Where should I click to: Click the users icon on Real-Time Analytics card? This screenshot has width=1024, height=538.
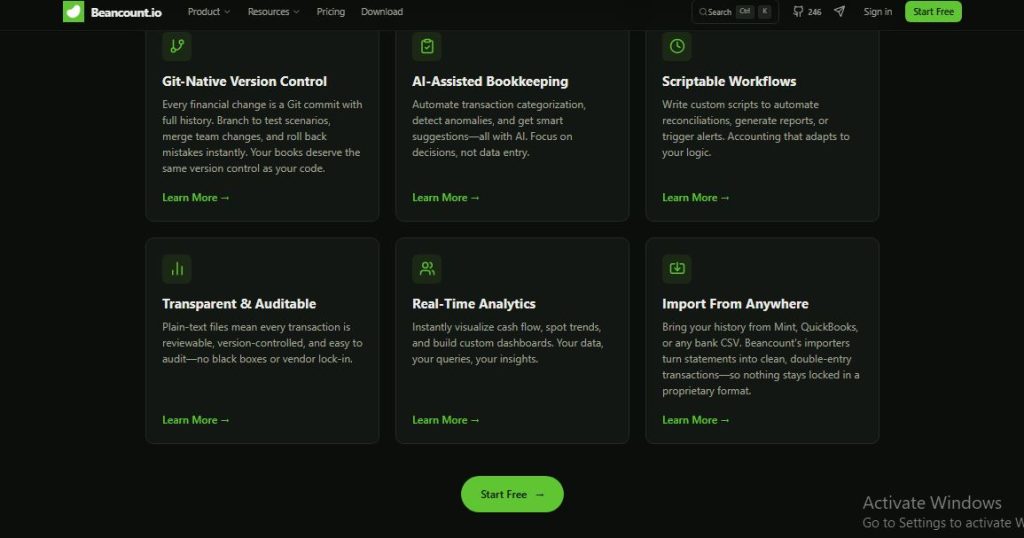point(427,269)
